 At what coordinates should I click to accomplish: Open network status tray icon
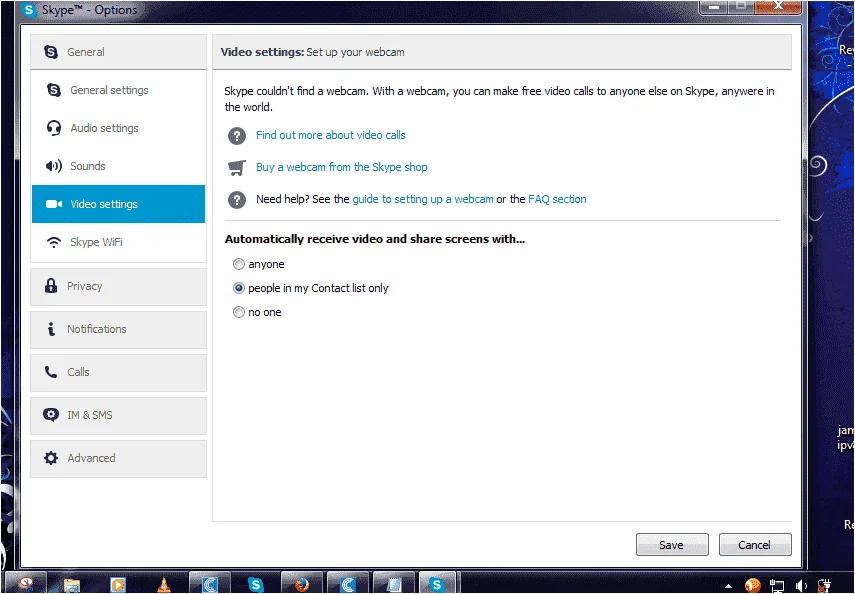point(776,586)
